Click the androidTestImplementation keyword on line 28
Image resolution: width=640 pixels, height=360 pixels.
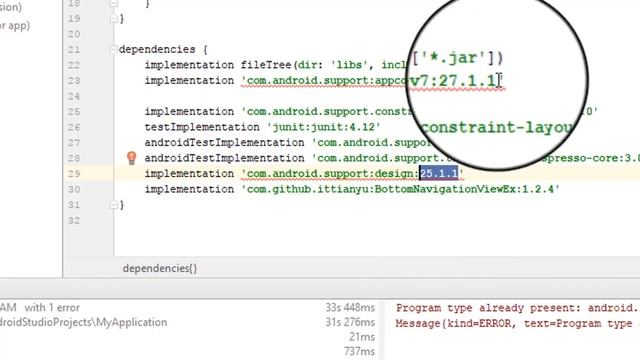224,158
